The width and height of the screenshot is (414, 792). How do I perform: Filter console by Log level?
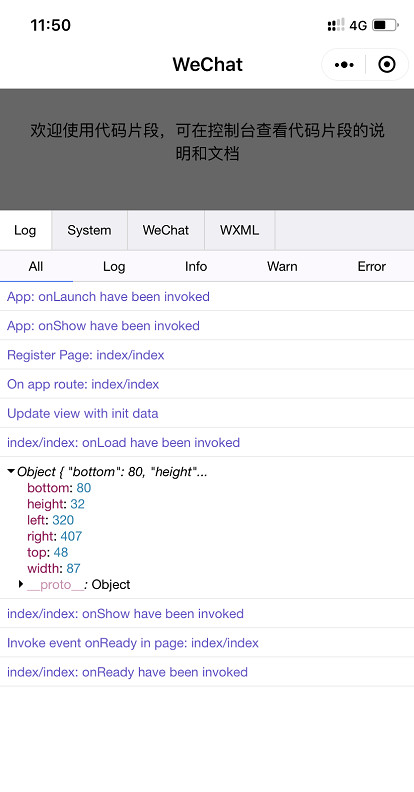[x=114, y=266]
